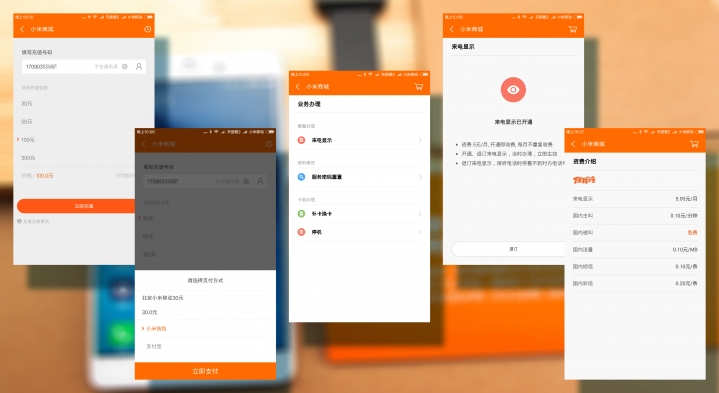
Task: Tap 小米商城 title on the 业务办理 screen
Action: pos(318,86)
